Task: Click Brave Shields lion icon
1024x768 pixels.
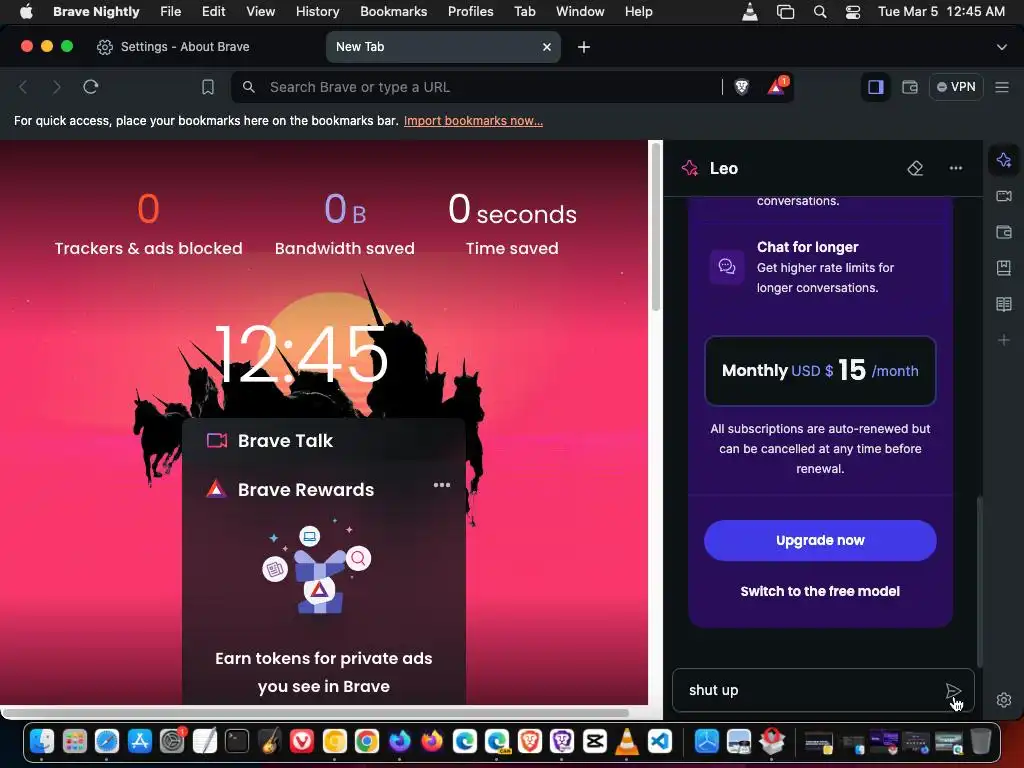Action: [x=741, y=87]
